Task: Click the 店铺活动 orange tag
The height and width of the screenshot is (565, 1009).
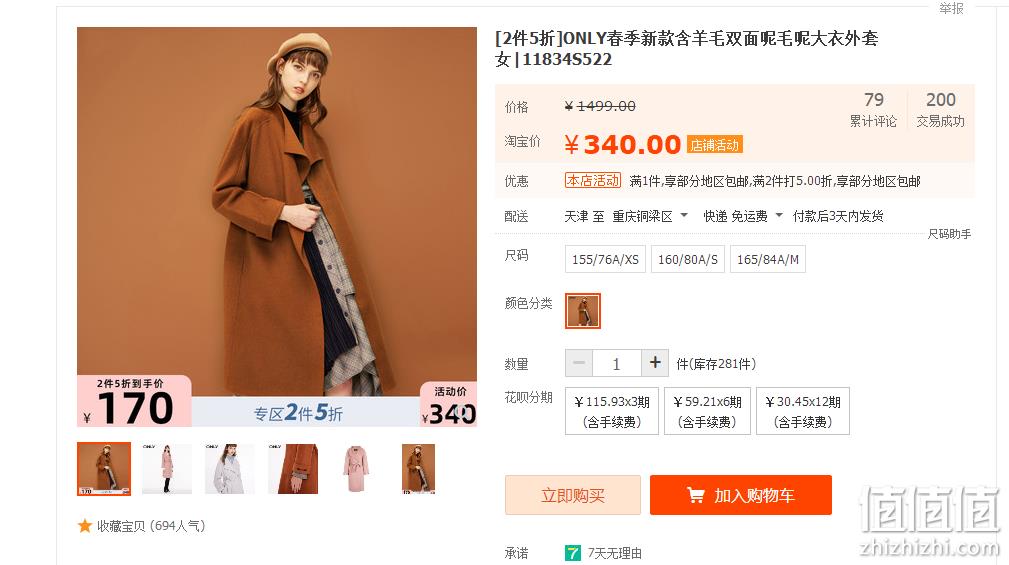Action: click(x=715, y=145)
